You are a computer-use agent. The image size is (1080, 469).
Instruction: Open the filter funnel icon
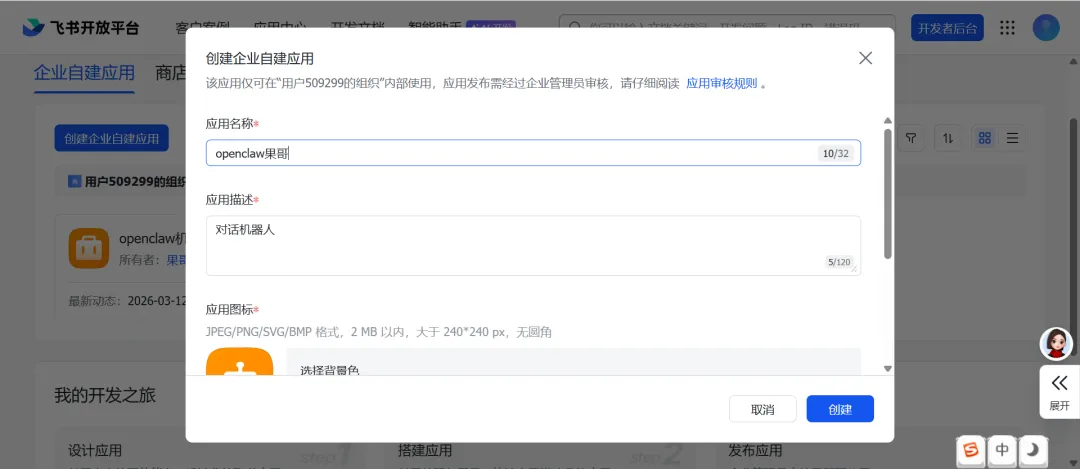(911, 138)
